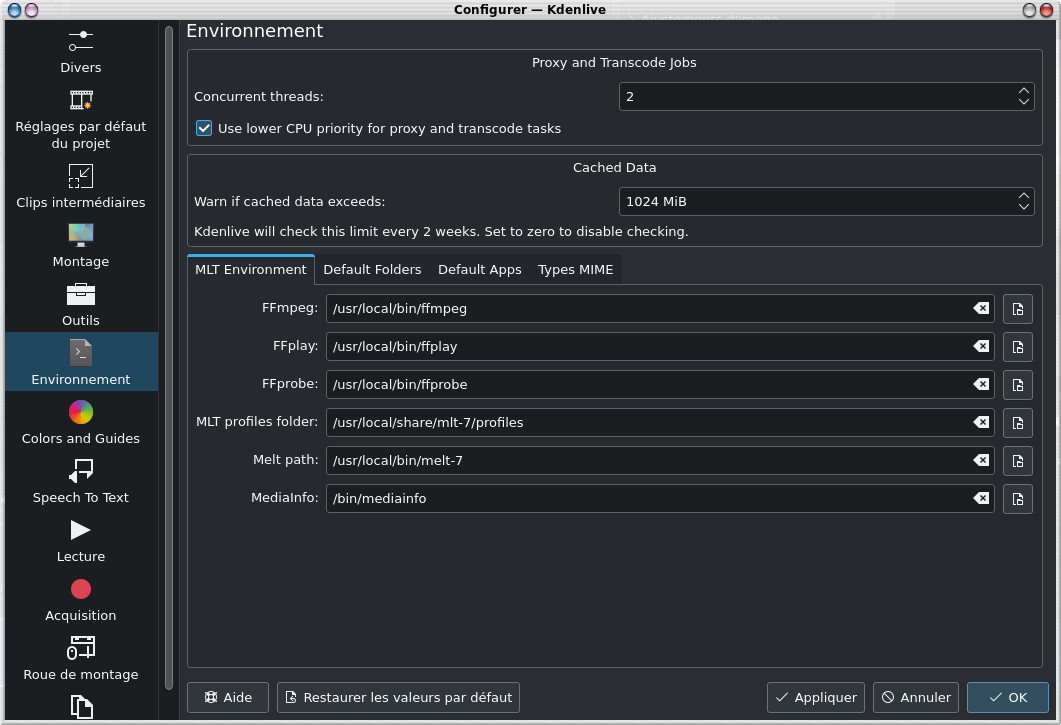This screenshot has height=725, width=1061.
Task: Open the Divers settings page icon
Action: click(x=81, y=41)
